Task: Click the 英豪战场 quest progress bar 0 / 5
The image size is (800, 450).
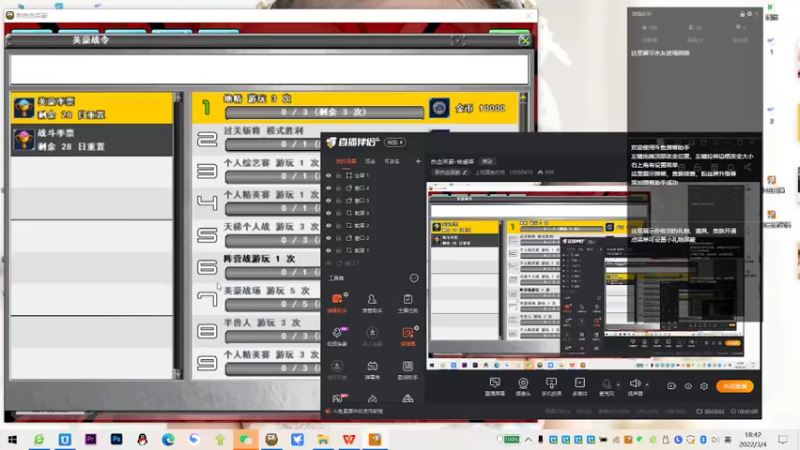Action: point(273,304)
